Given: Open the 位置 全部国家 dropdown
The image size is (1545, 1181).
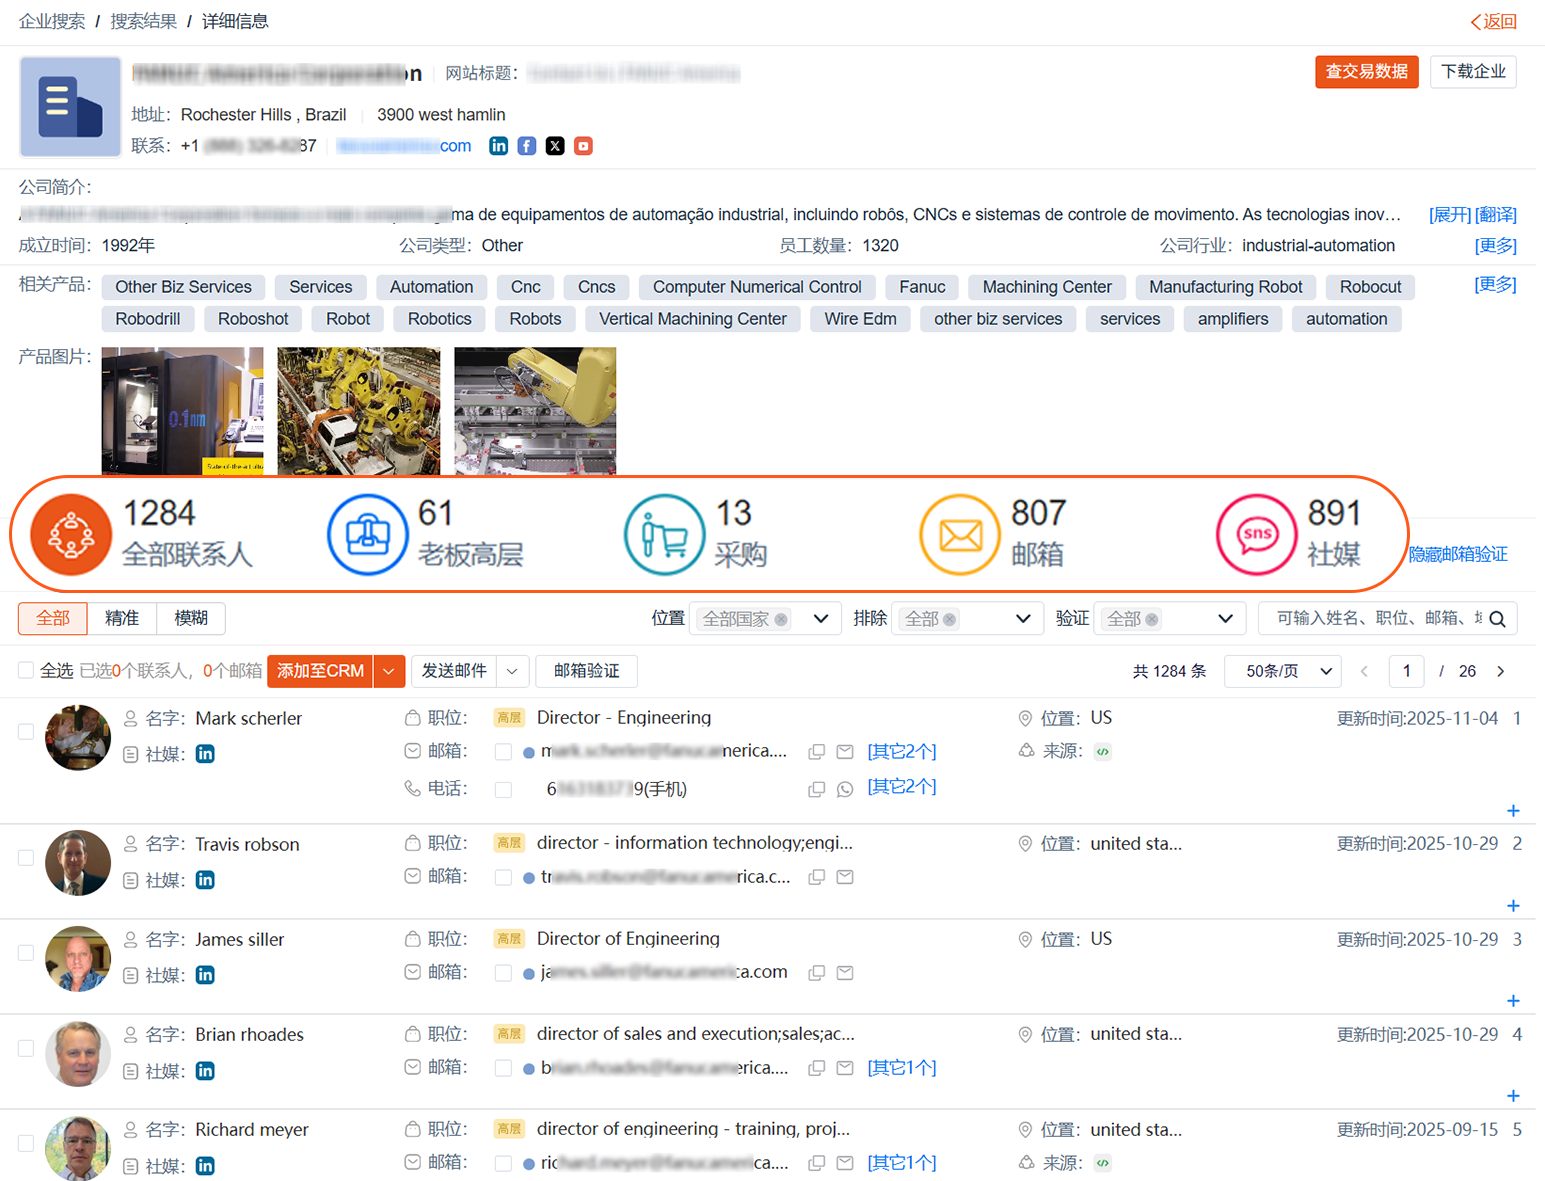Looking at the screenshot, I should click(765, 619).
